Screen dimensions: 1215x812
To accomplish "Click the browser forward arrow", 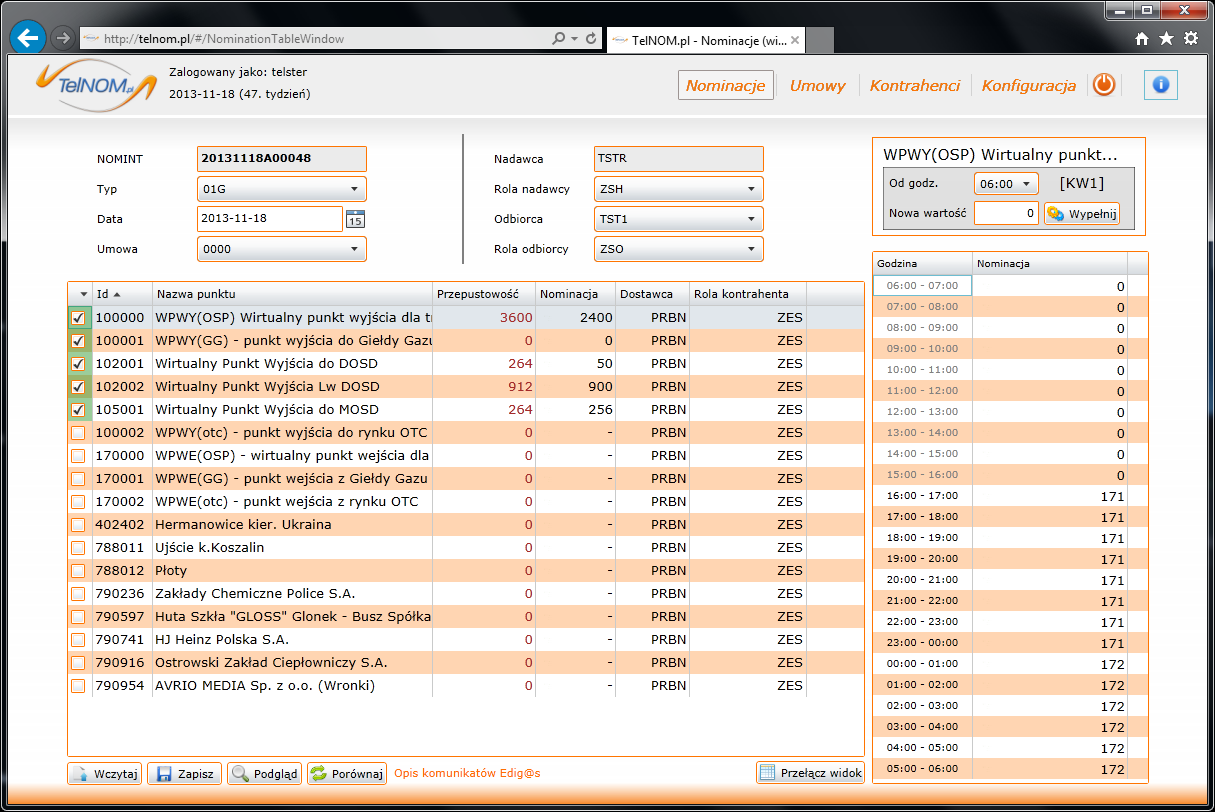I will pos(63,39).
